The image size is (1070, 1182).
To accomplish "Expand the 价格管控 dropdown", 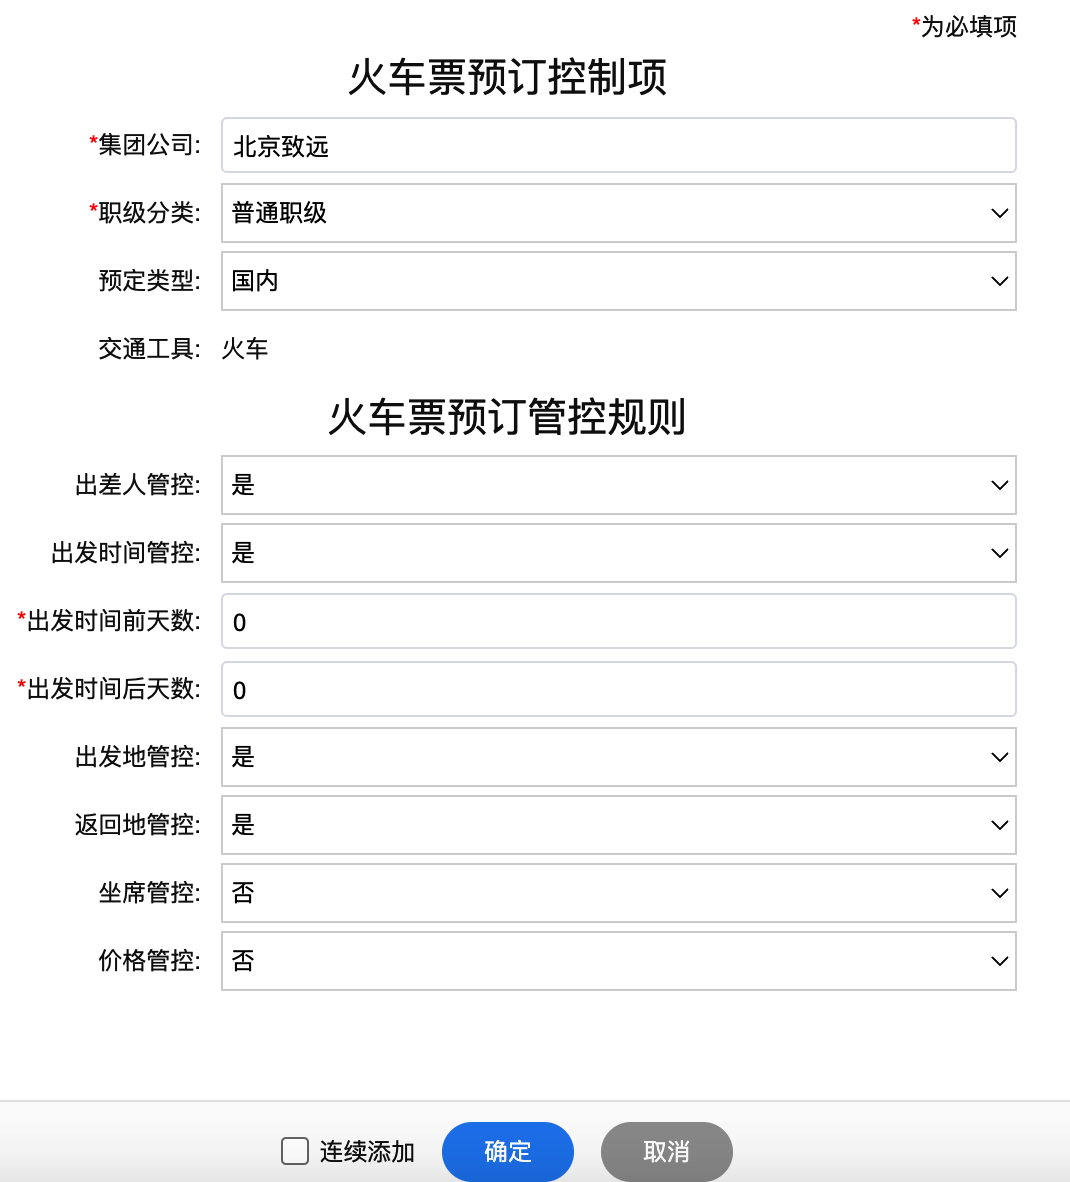I will click(618, 961).
